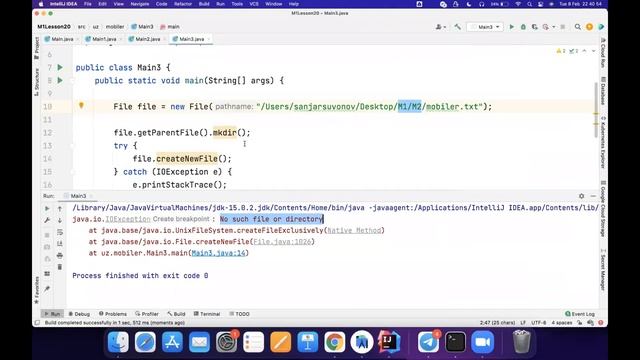Open the Navigate menu
Screen dimensions: 640x360
[x=140, y=4]
